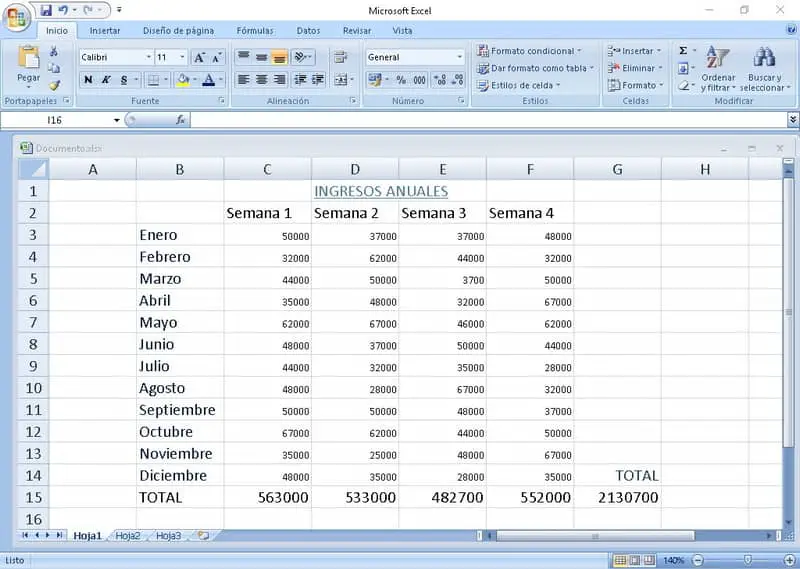Click Eliminar button in Celdas group
Screen dimensions: 800x569
point(635,68)
